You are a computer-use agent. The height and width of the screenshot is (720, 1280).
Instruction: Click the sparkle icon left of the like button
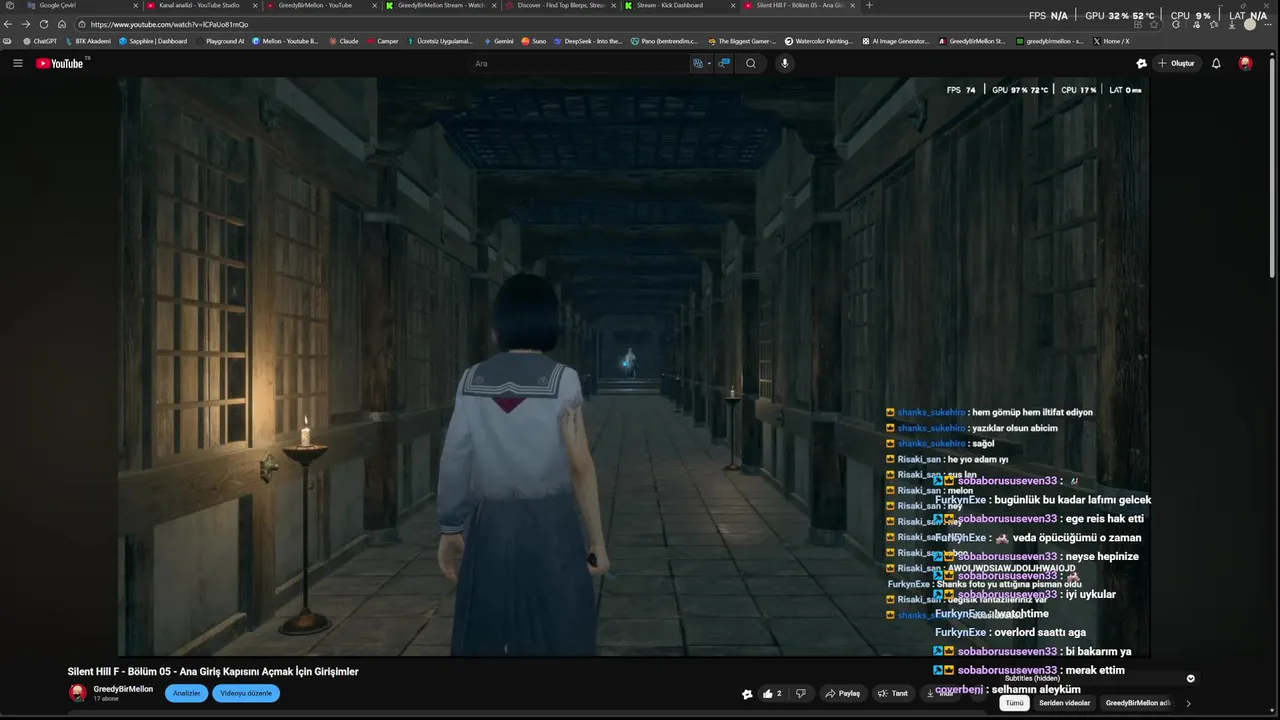point(747,693)
